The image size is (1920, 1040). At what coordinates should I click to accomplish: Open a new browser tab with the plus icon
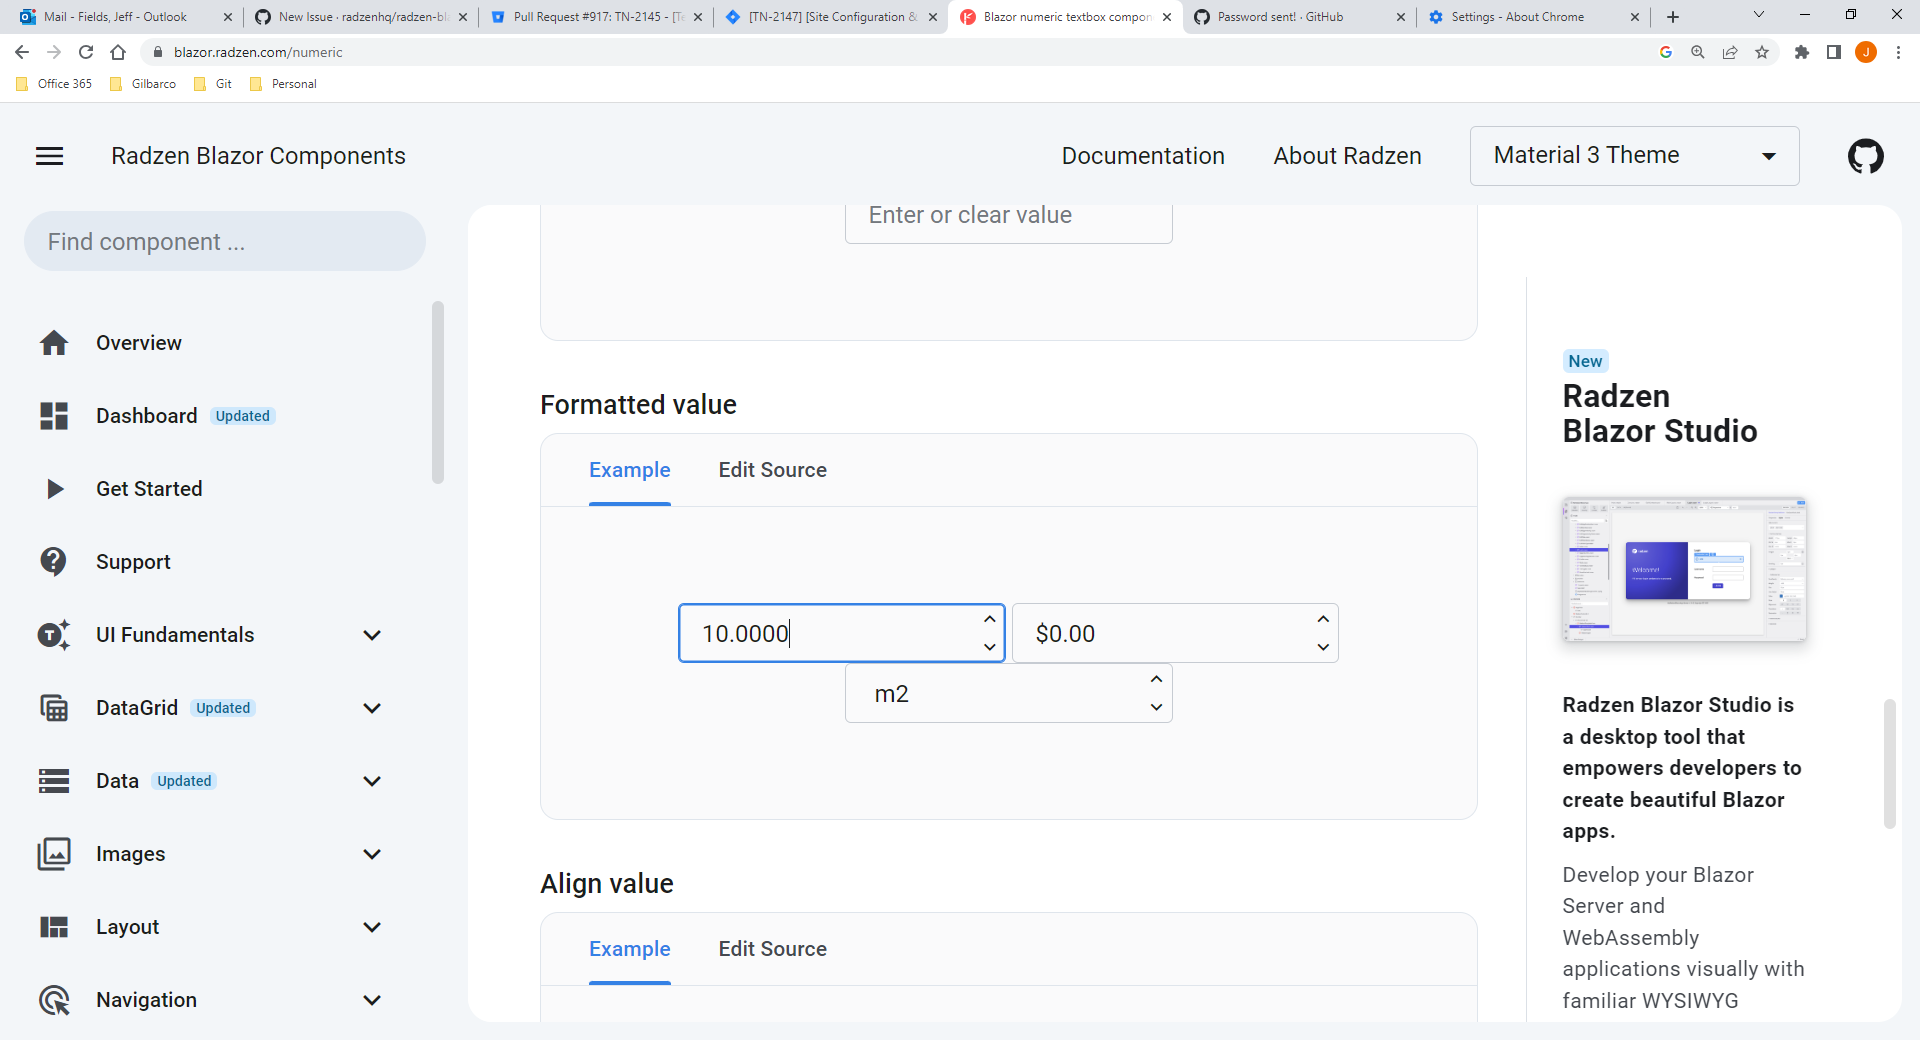(1673, 17)
